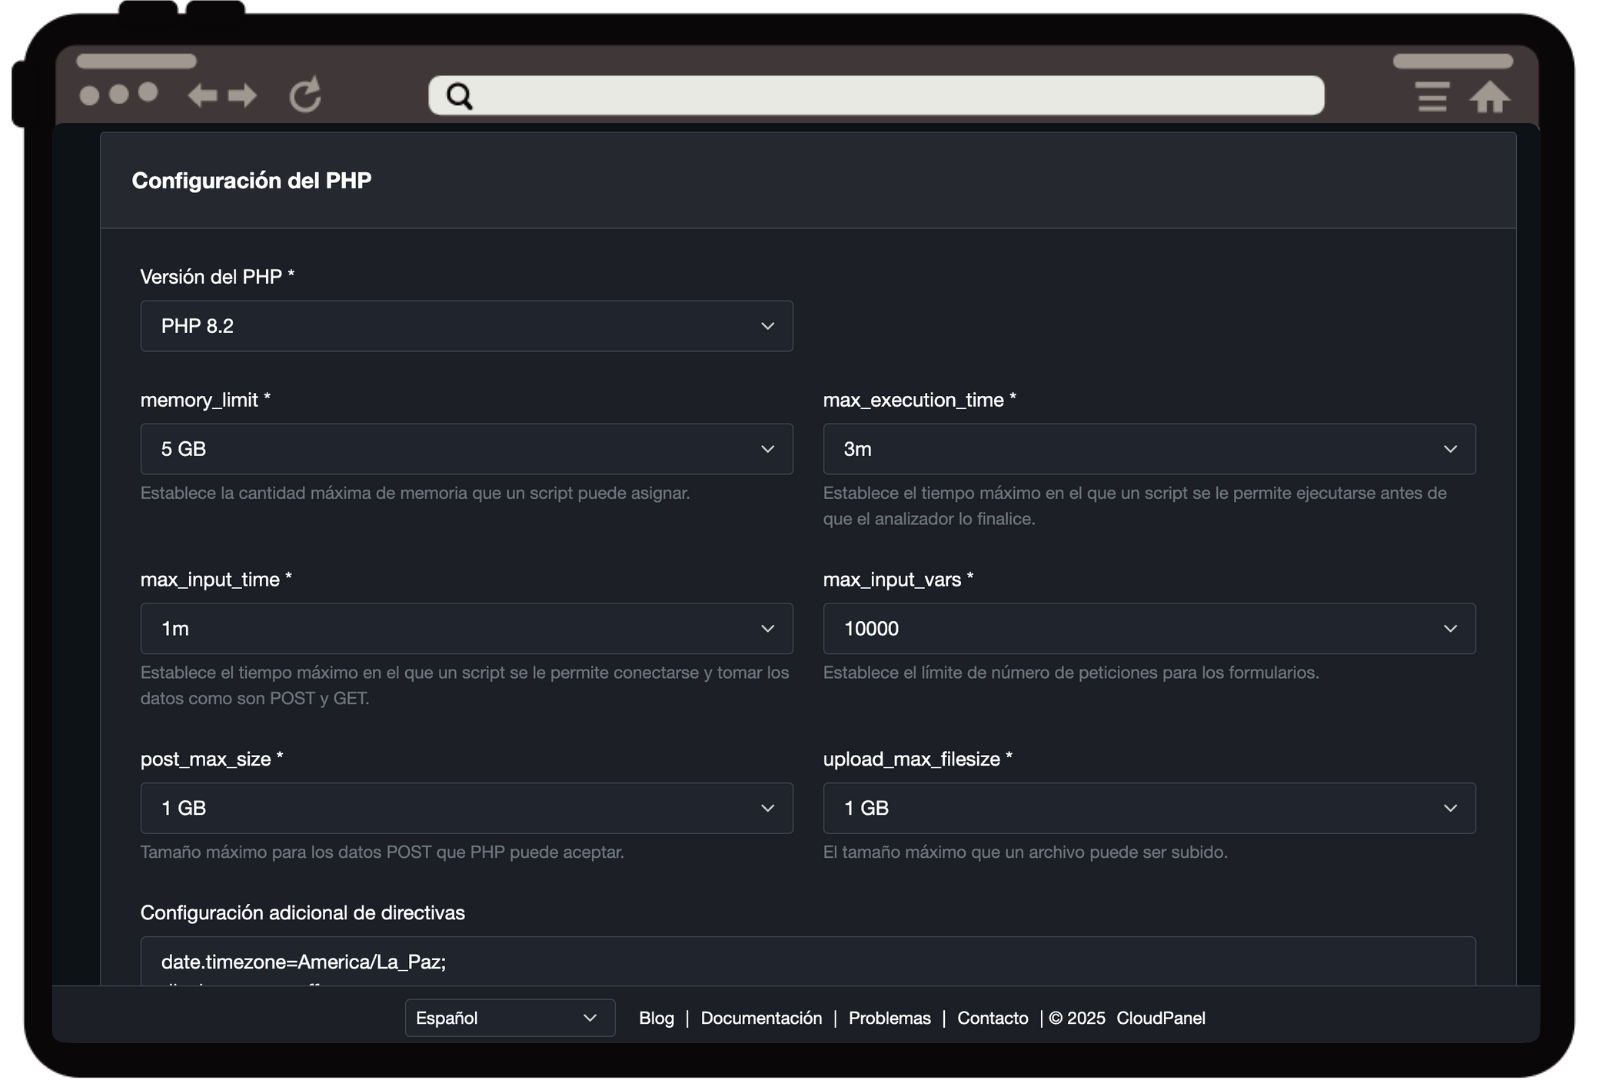Click the browser back arrow icon

click(203, 96)
